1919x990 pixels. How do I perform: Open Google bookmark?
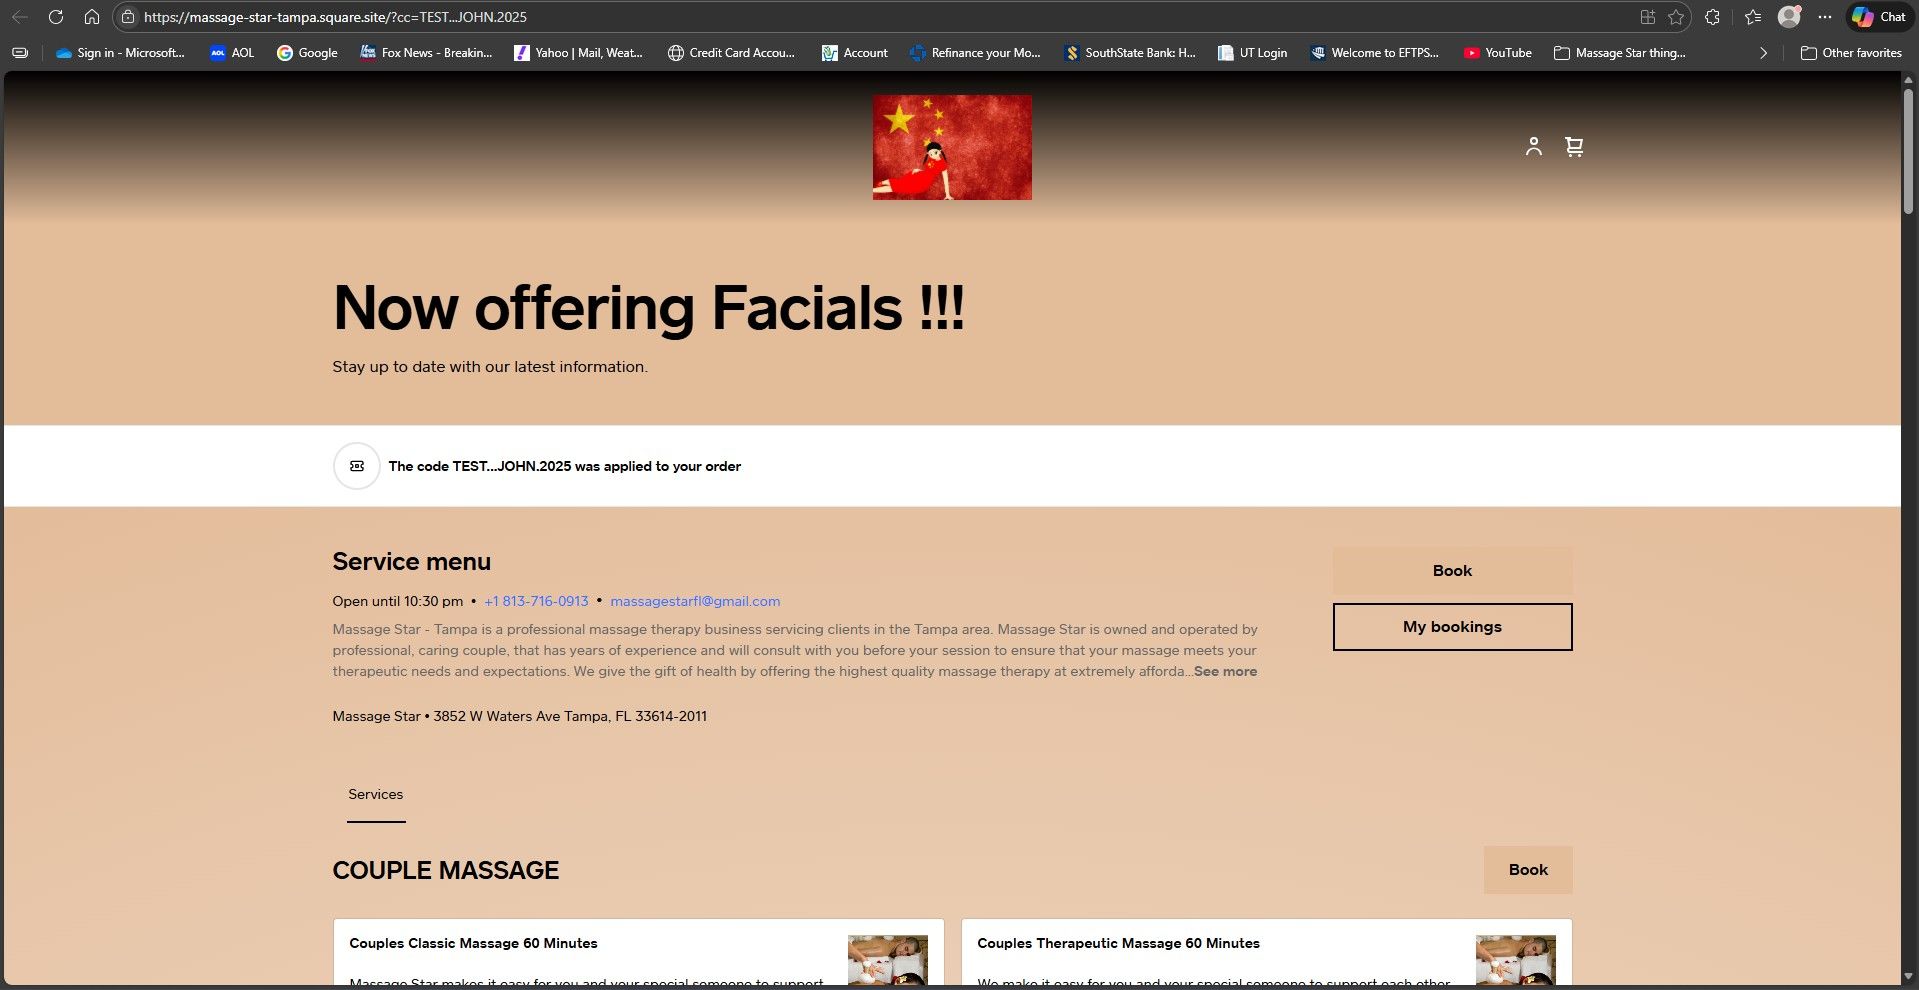(x=307, y=53)
